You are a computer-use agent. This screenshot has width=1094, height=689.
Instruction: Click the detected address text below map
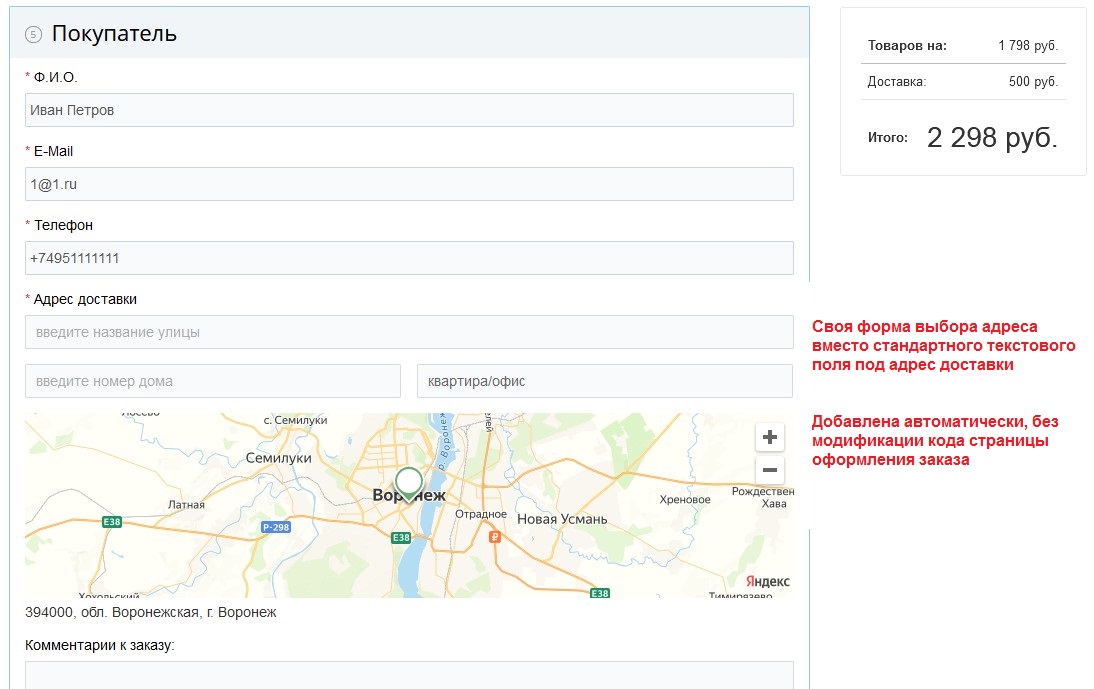(x=151, y=612)
